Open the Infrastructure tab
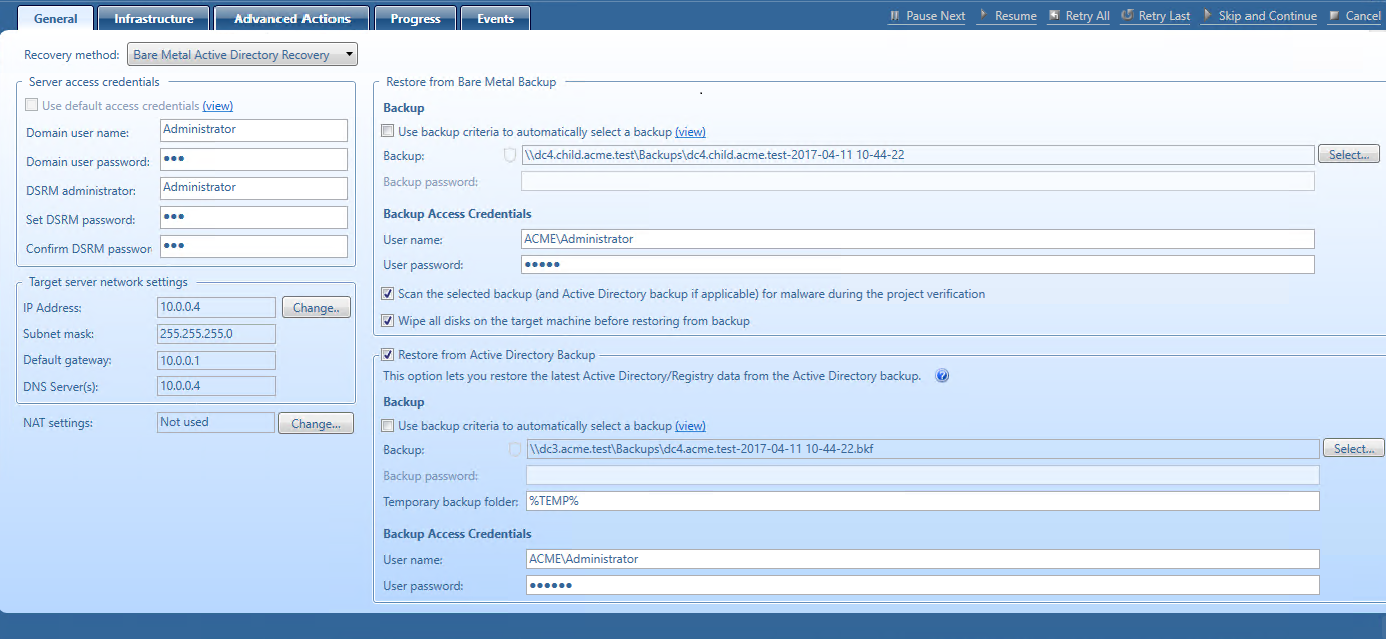Screen dimensions: 1386x639 [x=154, y=18]
